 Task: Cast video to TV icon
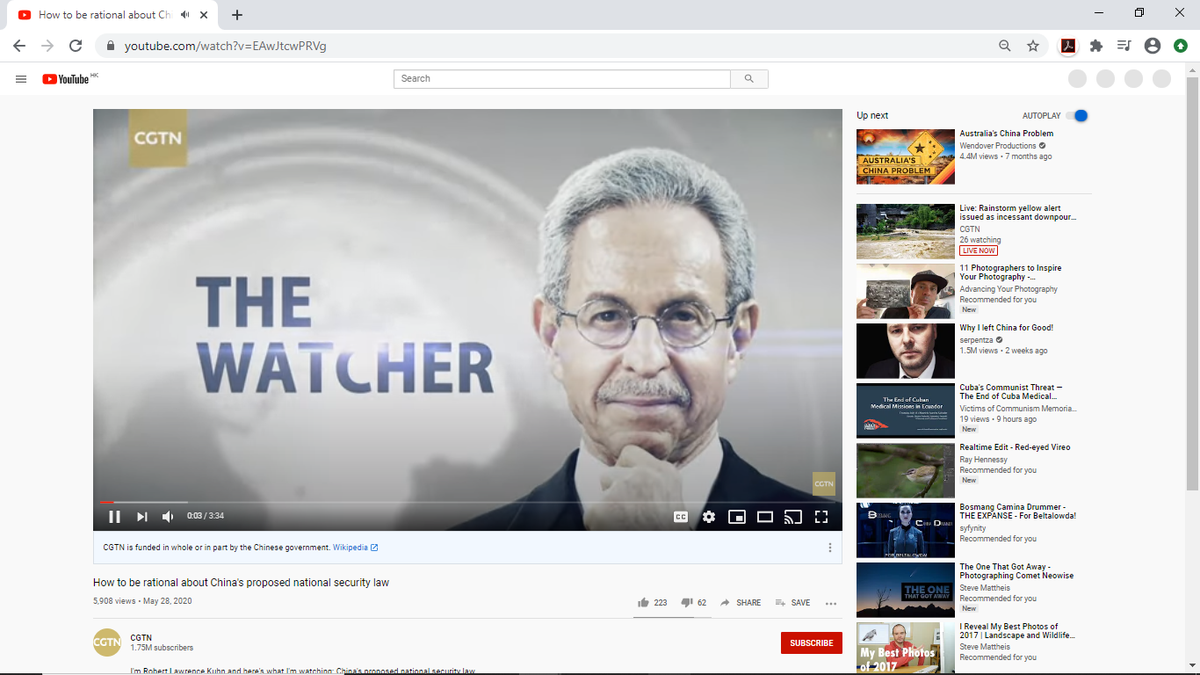(793, 517)
